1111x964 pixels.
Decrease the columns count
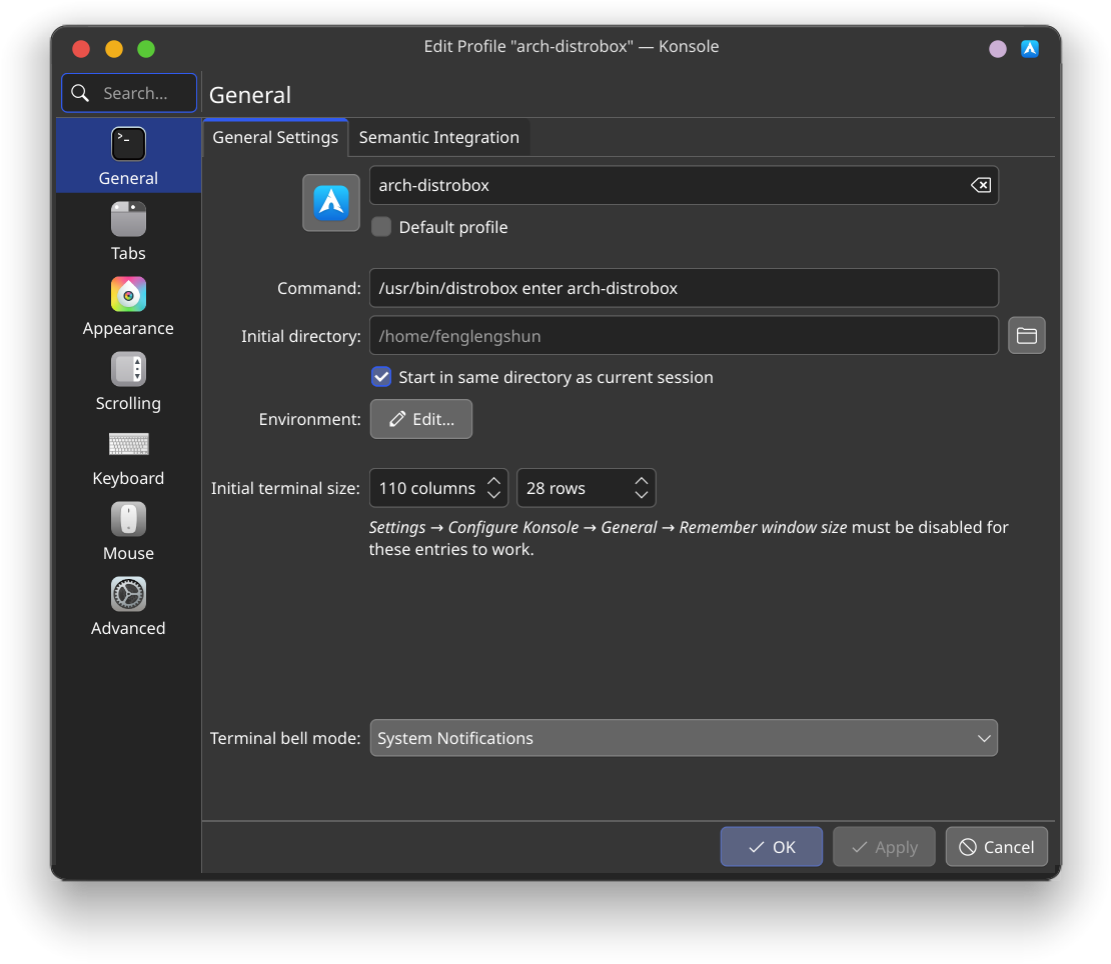click(x=494, y=495)
